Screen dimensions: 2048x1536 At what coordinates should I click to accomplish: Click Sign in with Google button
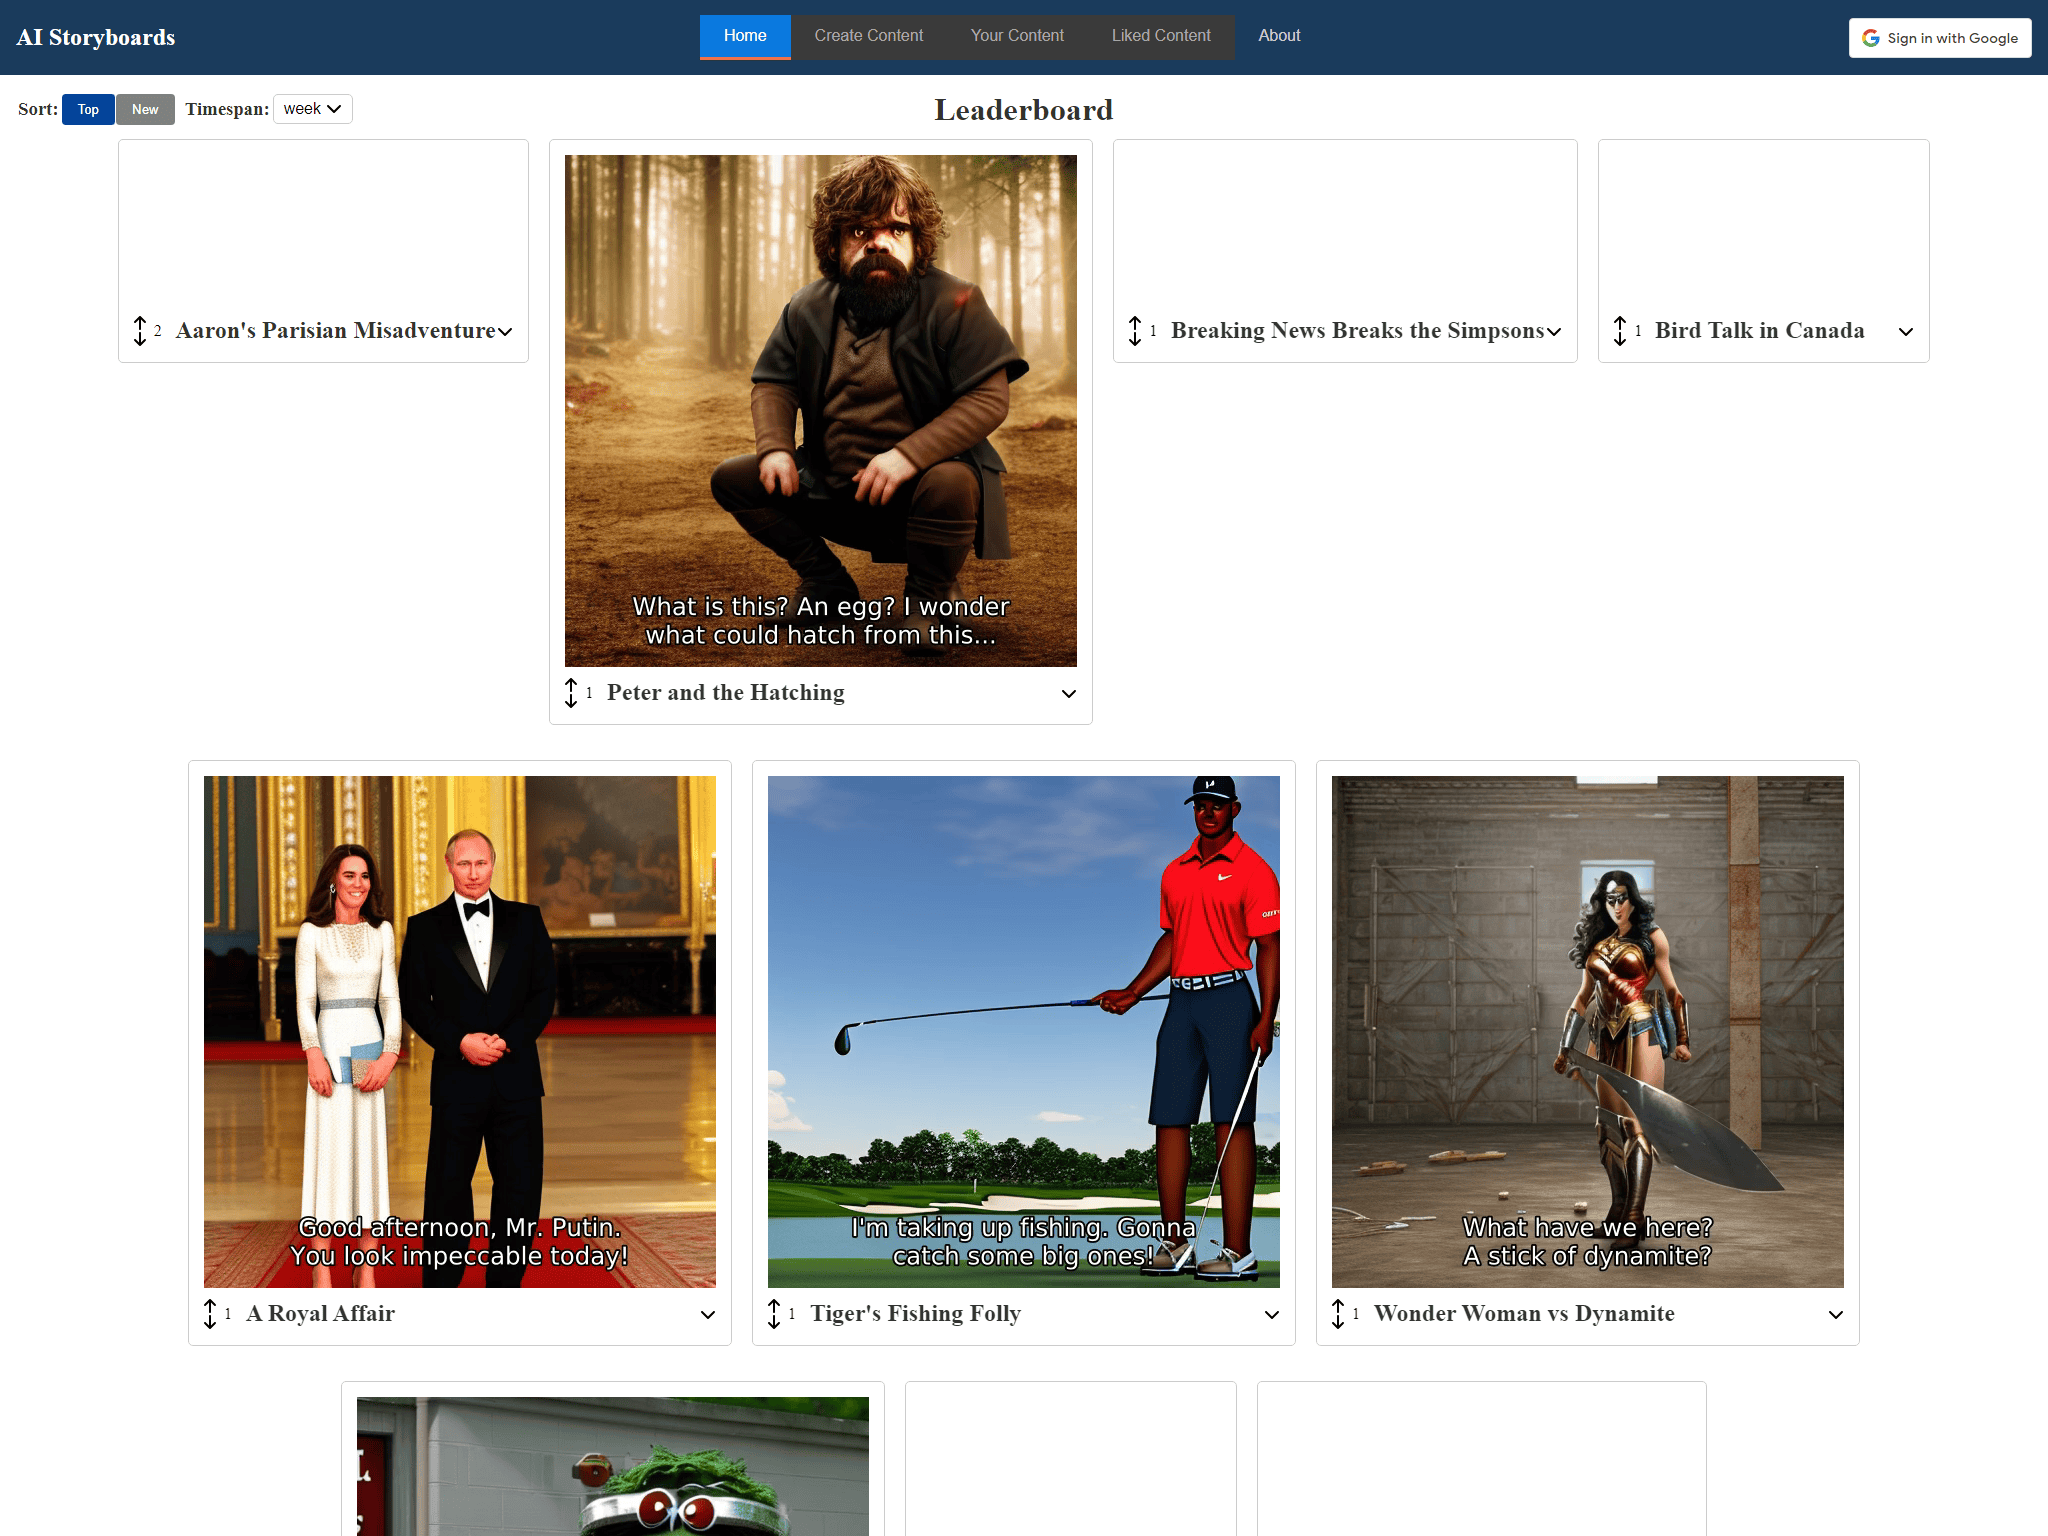1940,38
